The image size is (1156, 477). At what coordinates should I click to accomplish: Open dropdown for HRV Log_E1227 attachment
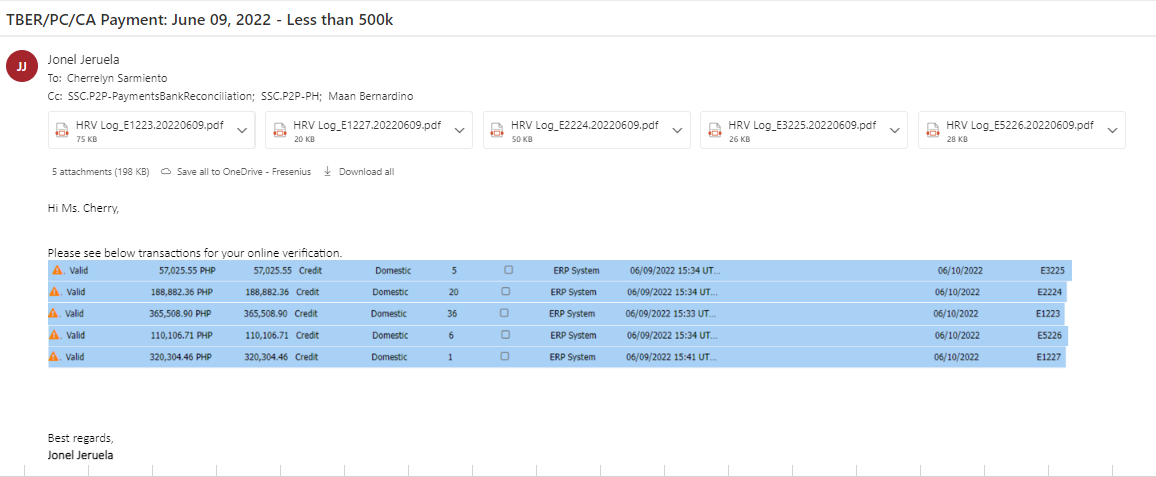(459, 130)
